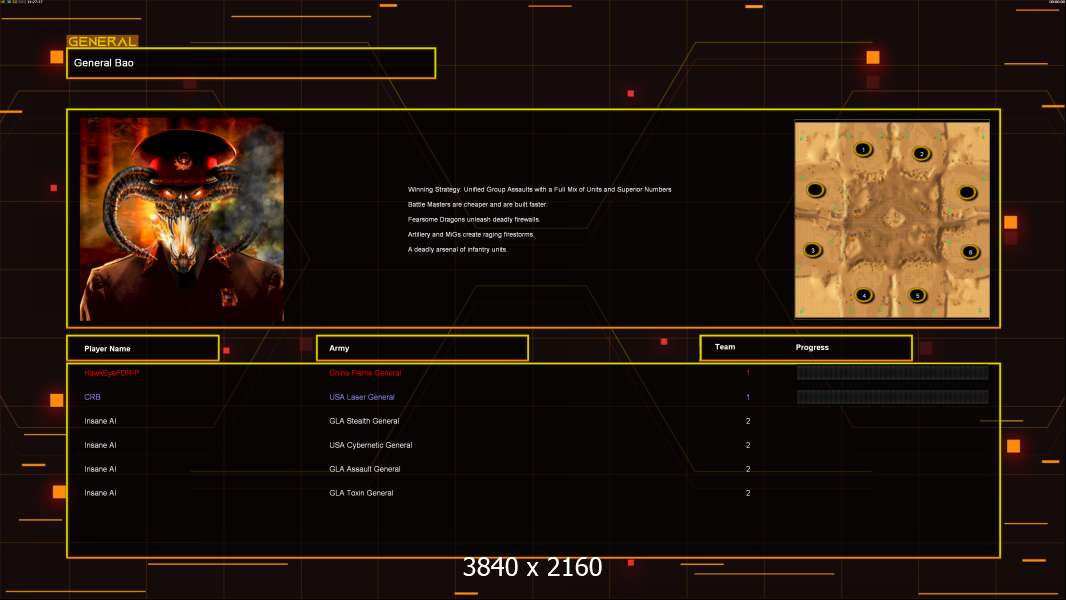Click GLA Assault General army entry

pos(364,469)
